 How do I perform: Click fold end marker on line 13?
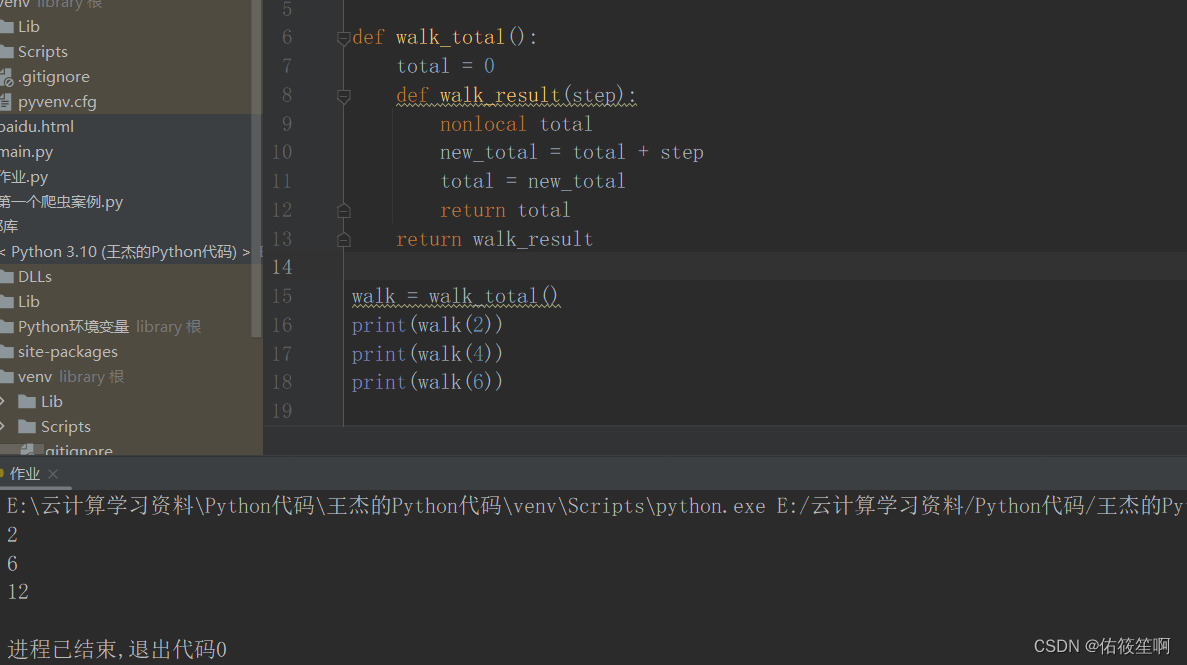coord(343,239)
